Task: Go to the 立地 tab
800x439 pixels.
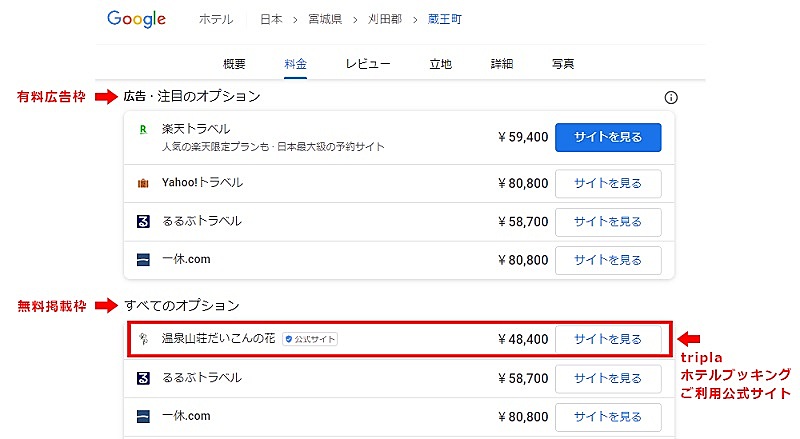Action: (440, 64)
